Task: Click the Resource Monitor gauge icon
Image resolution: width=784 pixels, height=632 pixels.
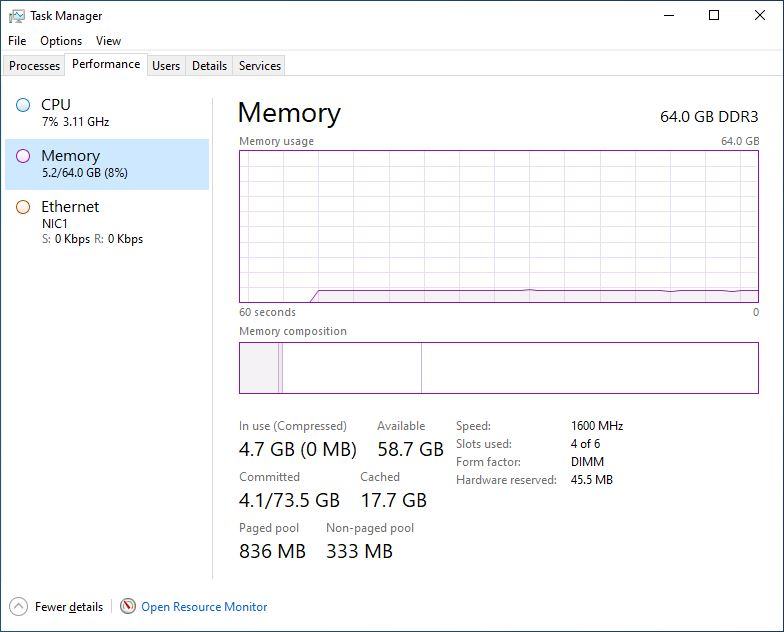Action: point(128,606)
